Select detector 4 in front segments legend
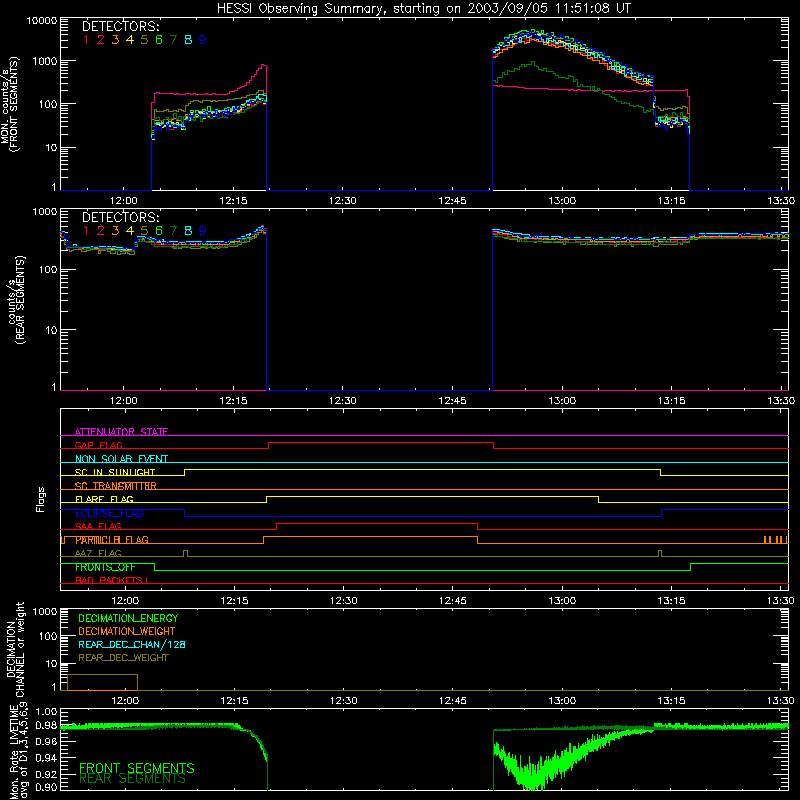The image size is (800, 800). (130, 40)
